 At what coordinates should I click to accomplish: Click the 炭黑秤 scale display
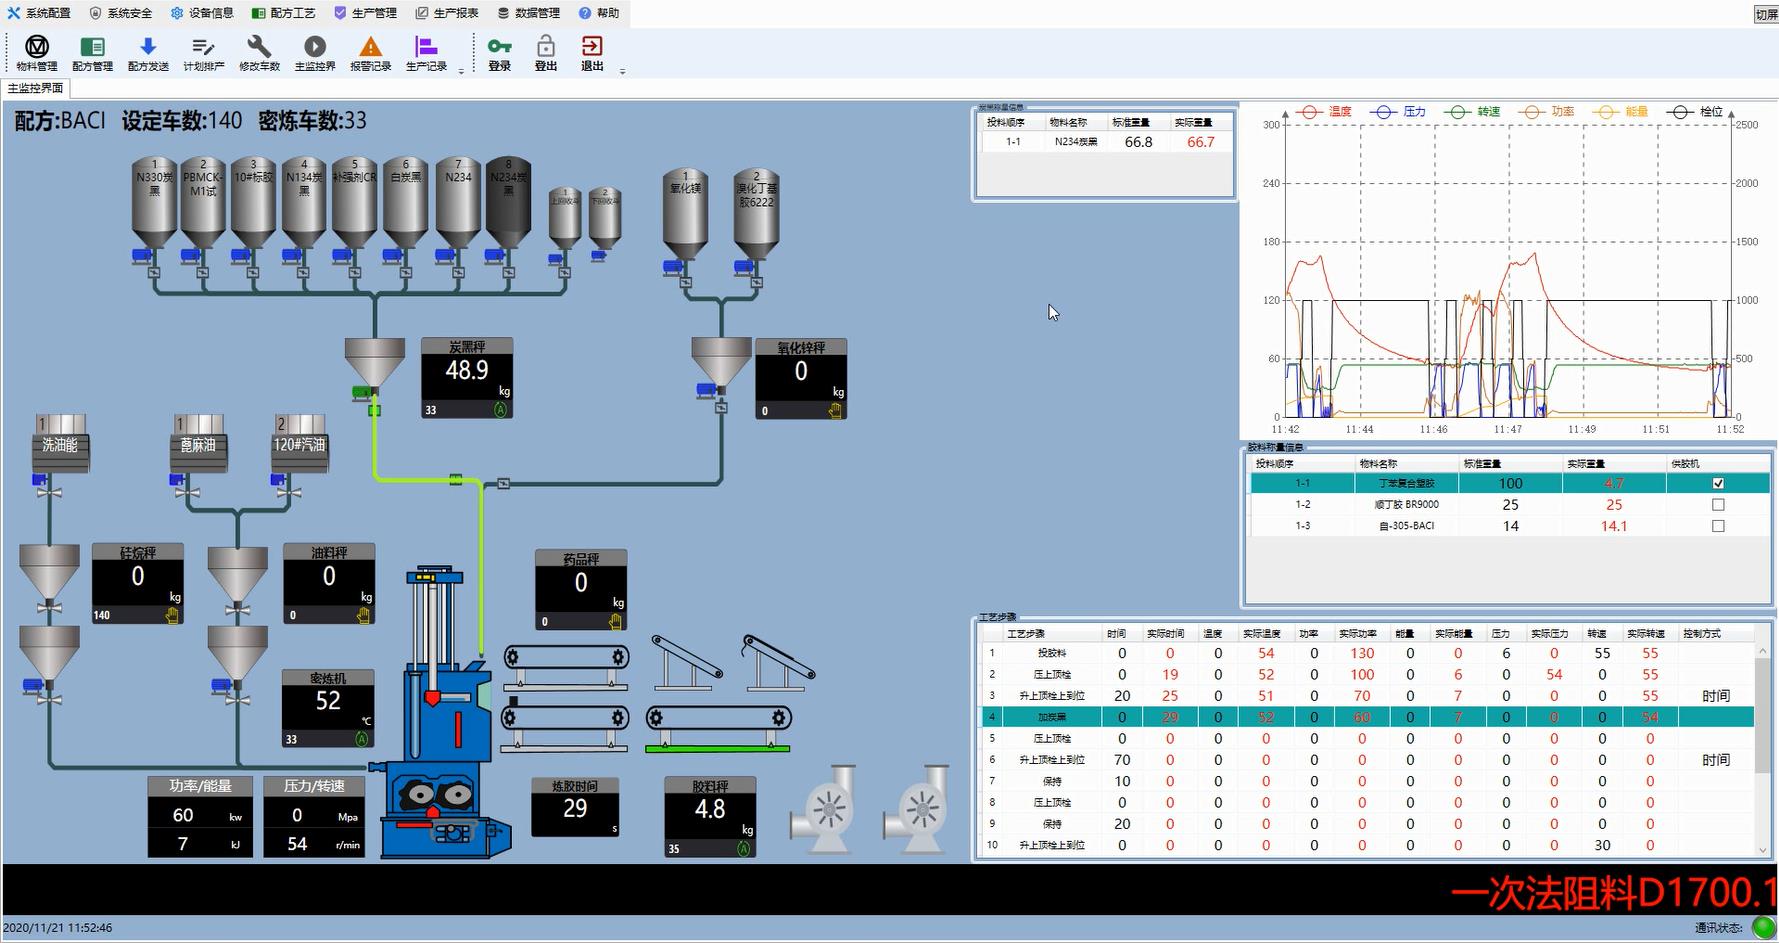[467, 378]
